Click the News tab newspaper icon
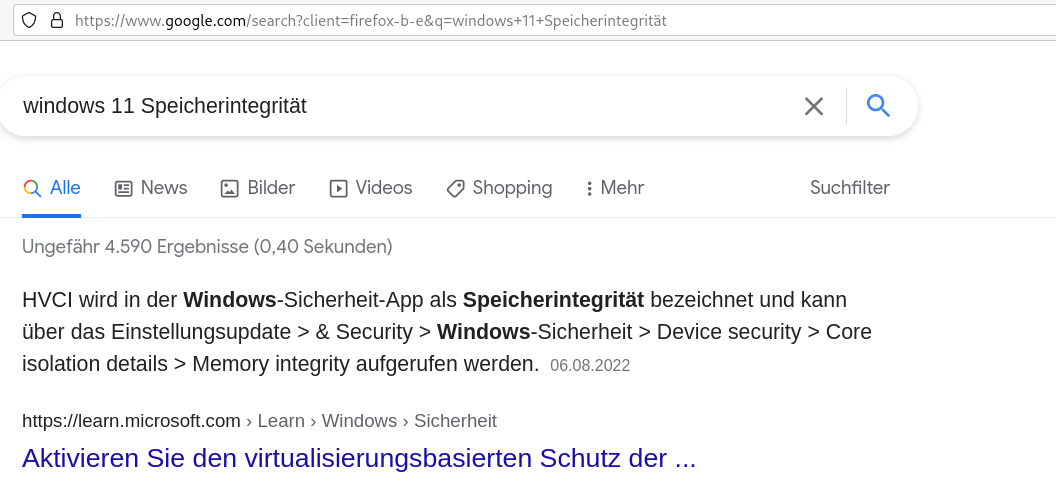The width and height of the screenshot is (1056, 488). 123,188
